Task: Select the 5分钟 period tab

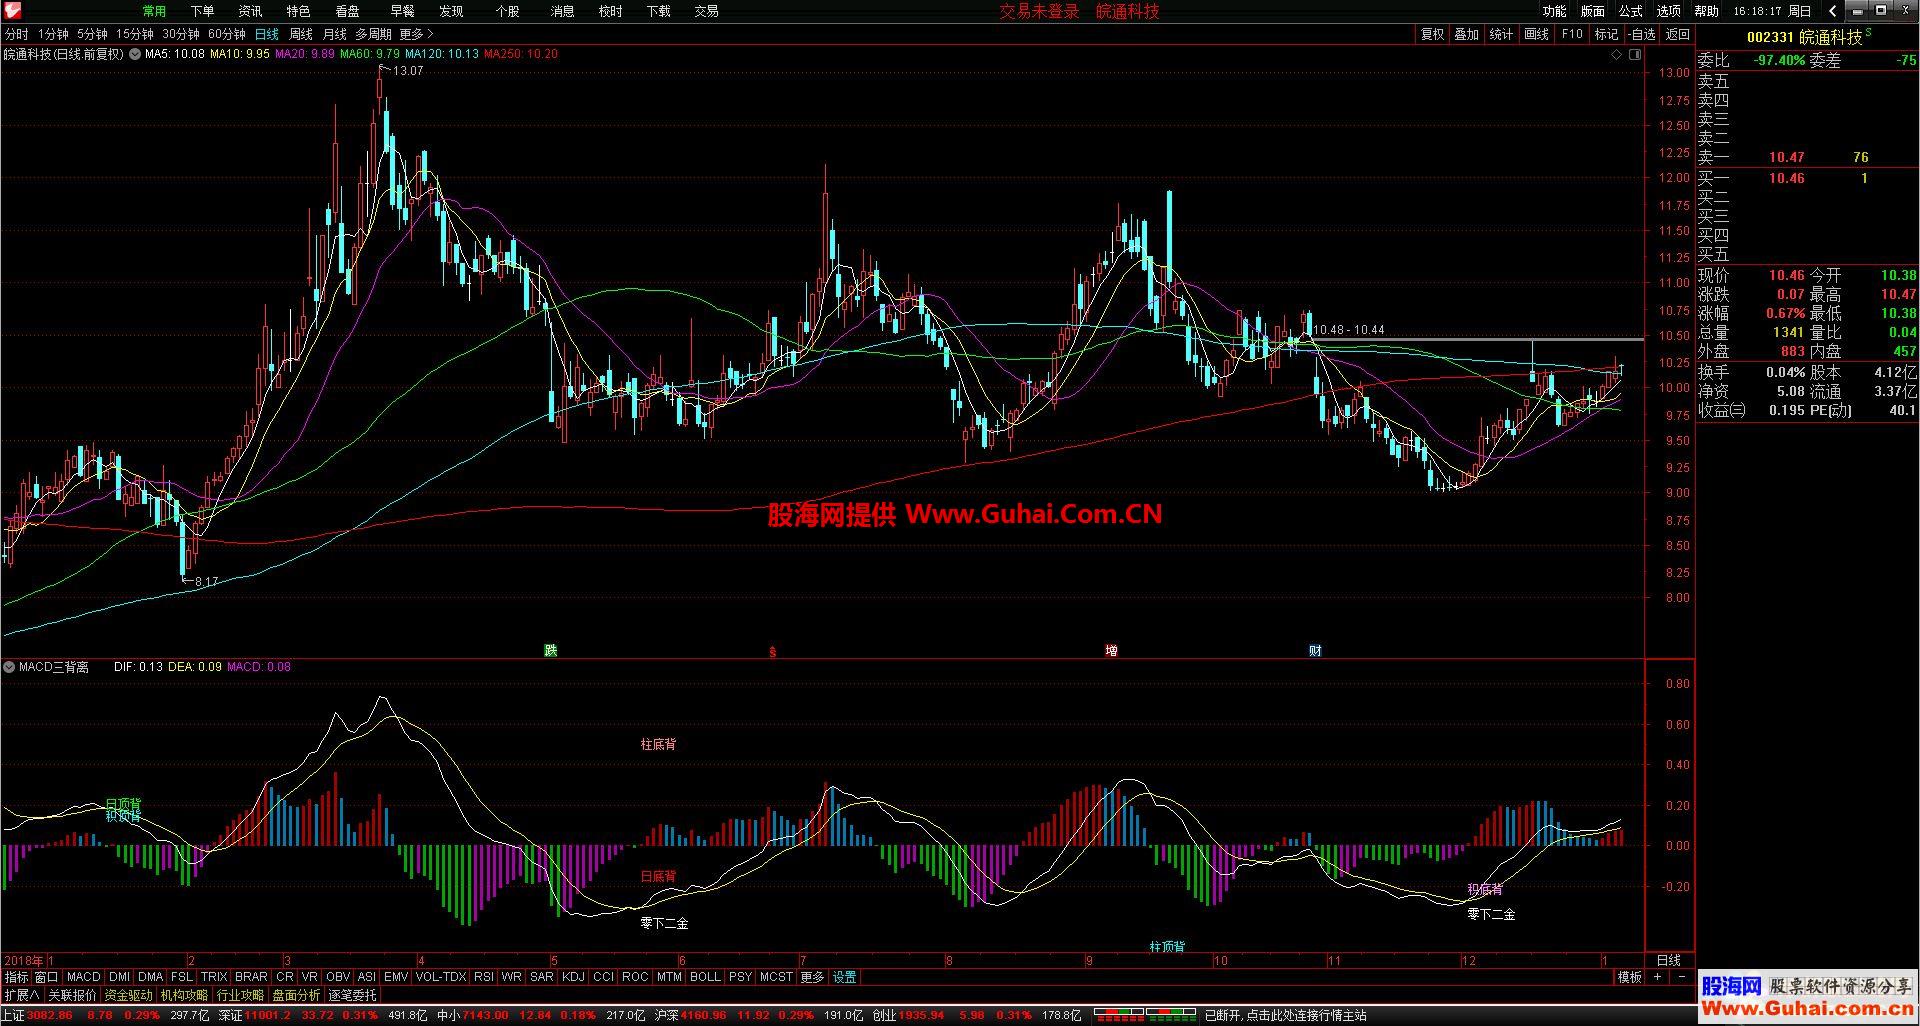Action: [92, 34]
